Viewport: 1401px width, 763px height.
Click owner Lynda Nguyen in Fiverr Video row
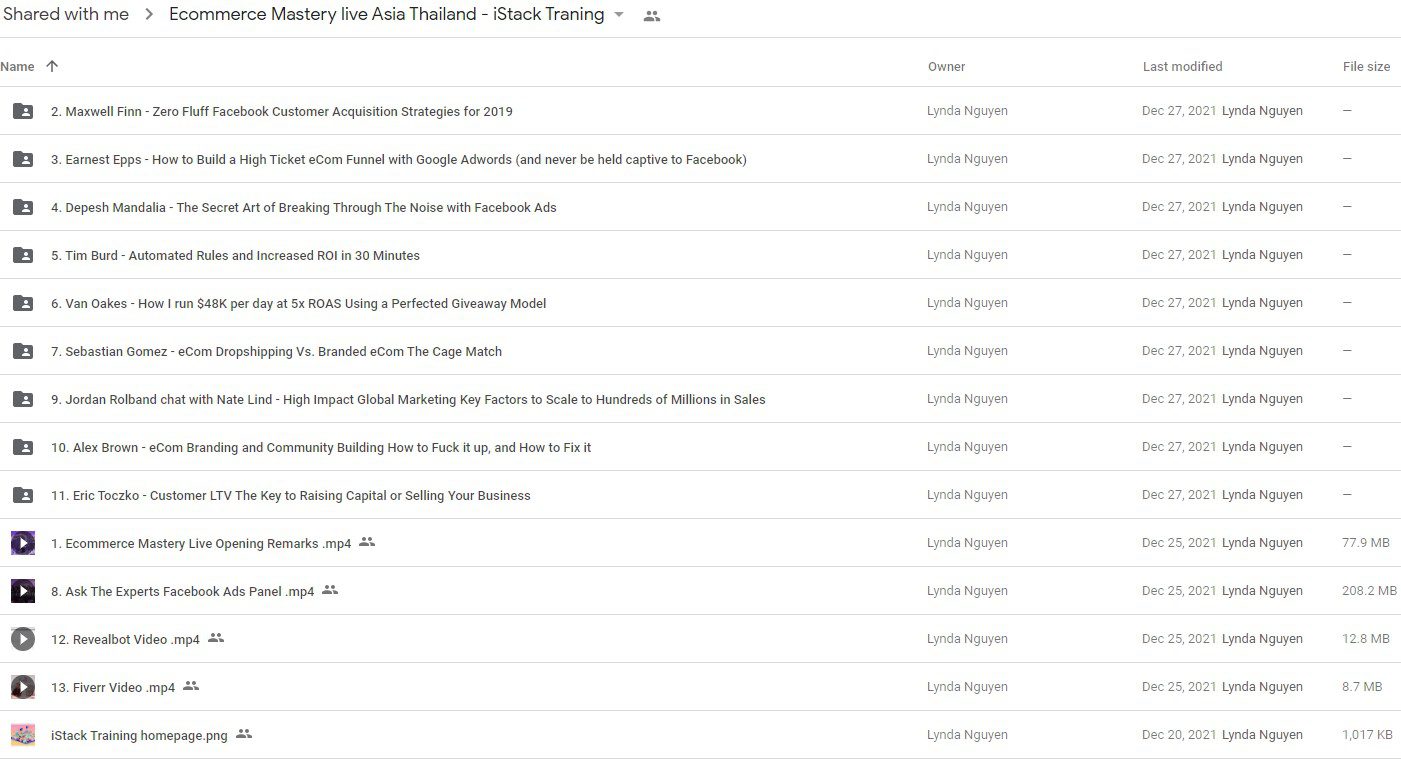[967, 687]
